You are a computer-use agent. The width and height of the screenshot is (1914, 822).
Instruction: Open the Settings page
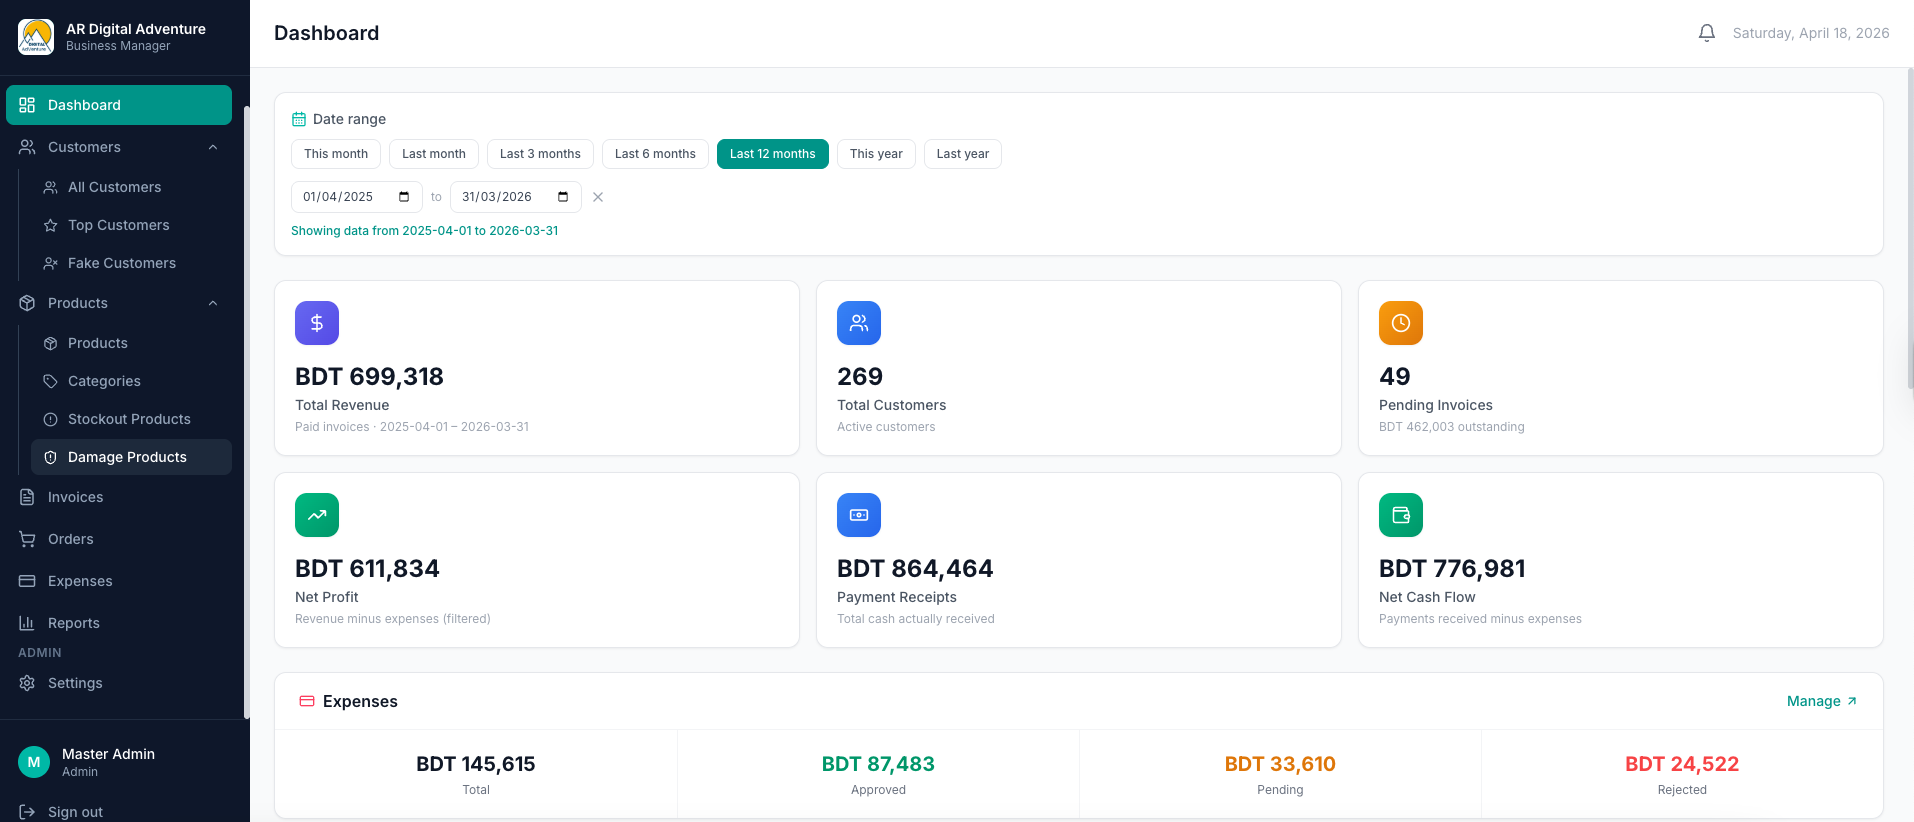119,683
